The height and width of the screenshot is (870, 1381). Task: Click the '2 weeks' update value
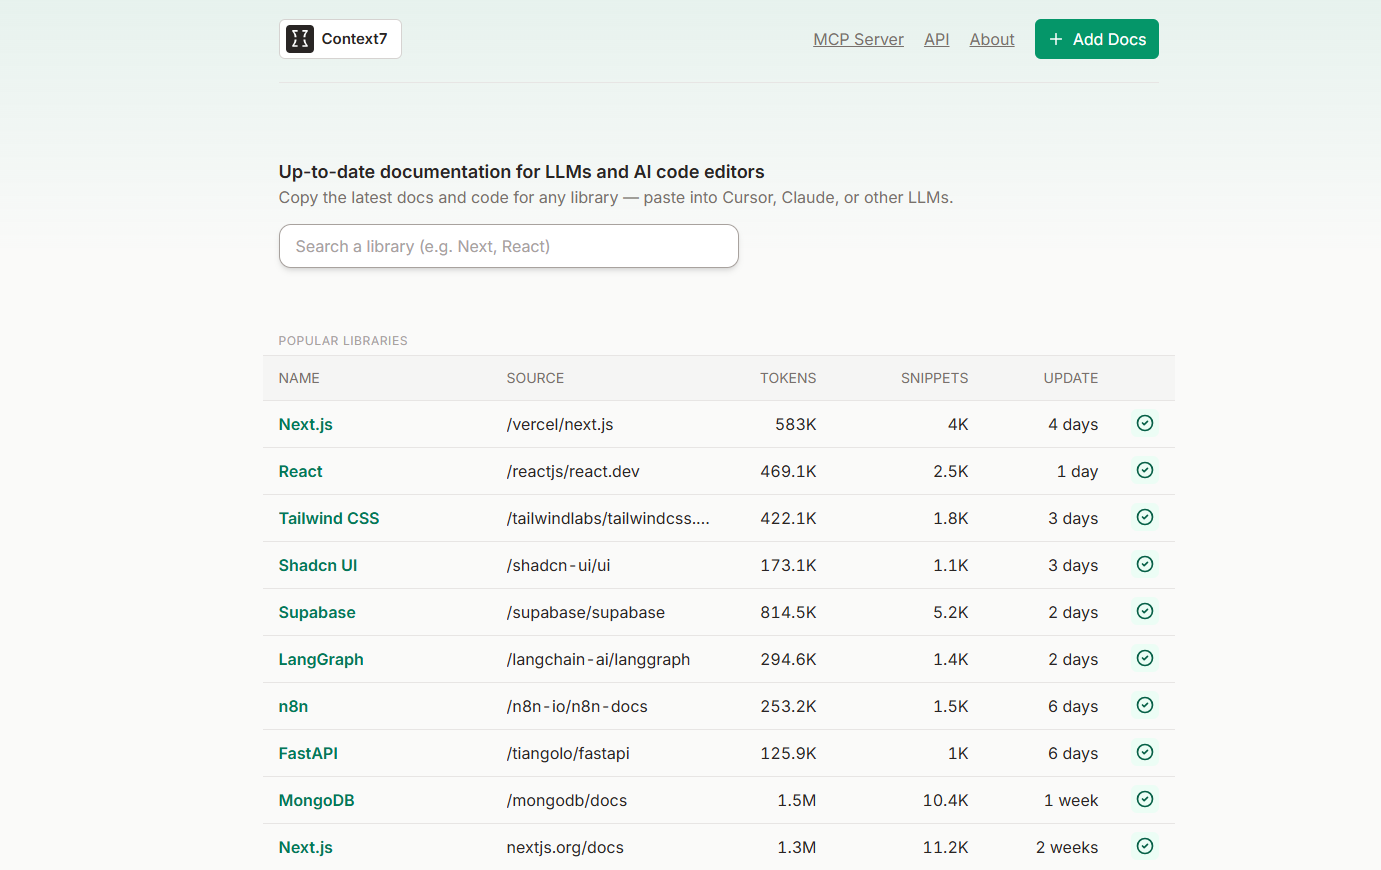(1067, 847)
